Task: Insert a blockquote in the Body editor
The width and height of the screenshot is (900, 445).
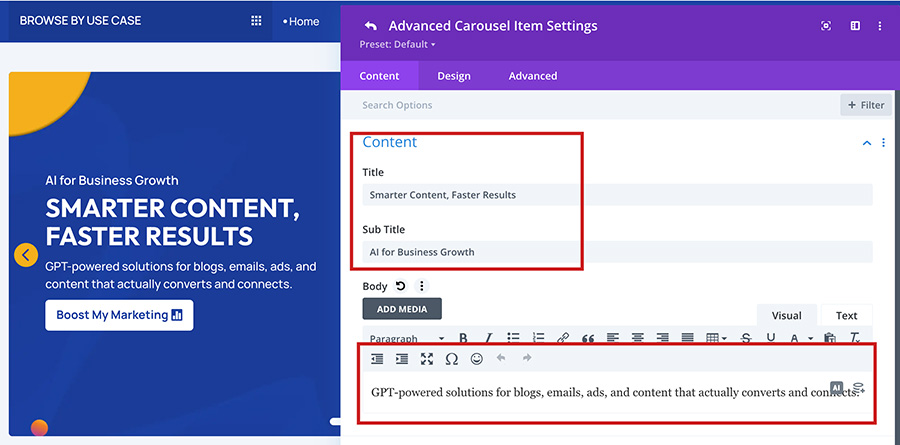Action: (x=588, y=339)
